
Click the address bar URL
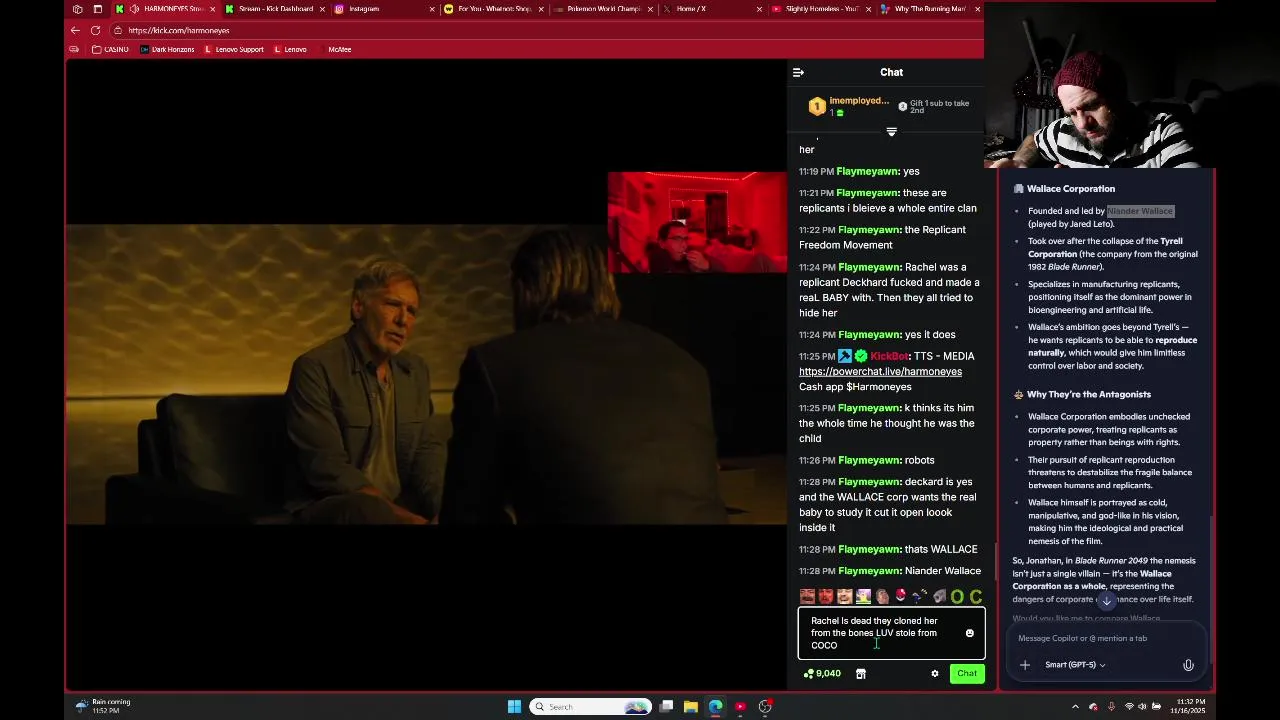(x=178, y=30)
